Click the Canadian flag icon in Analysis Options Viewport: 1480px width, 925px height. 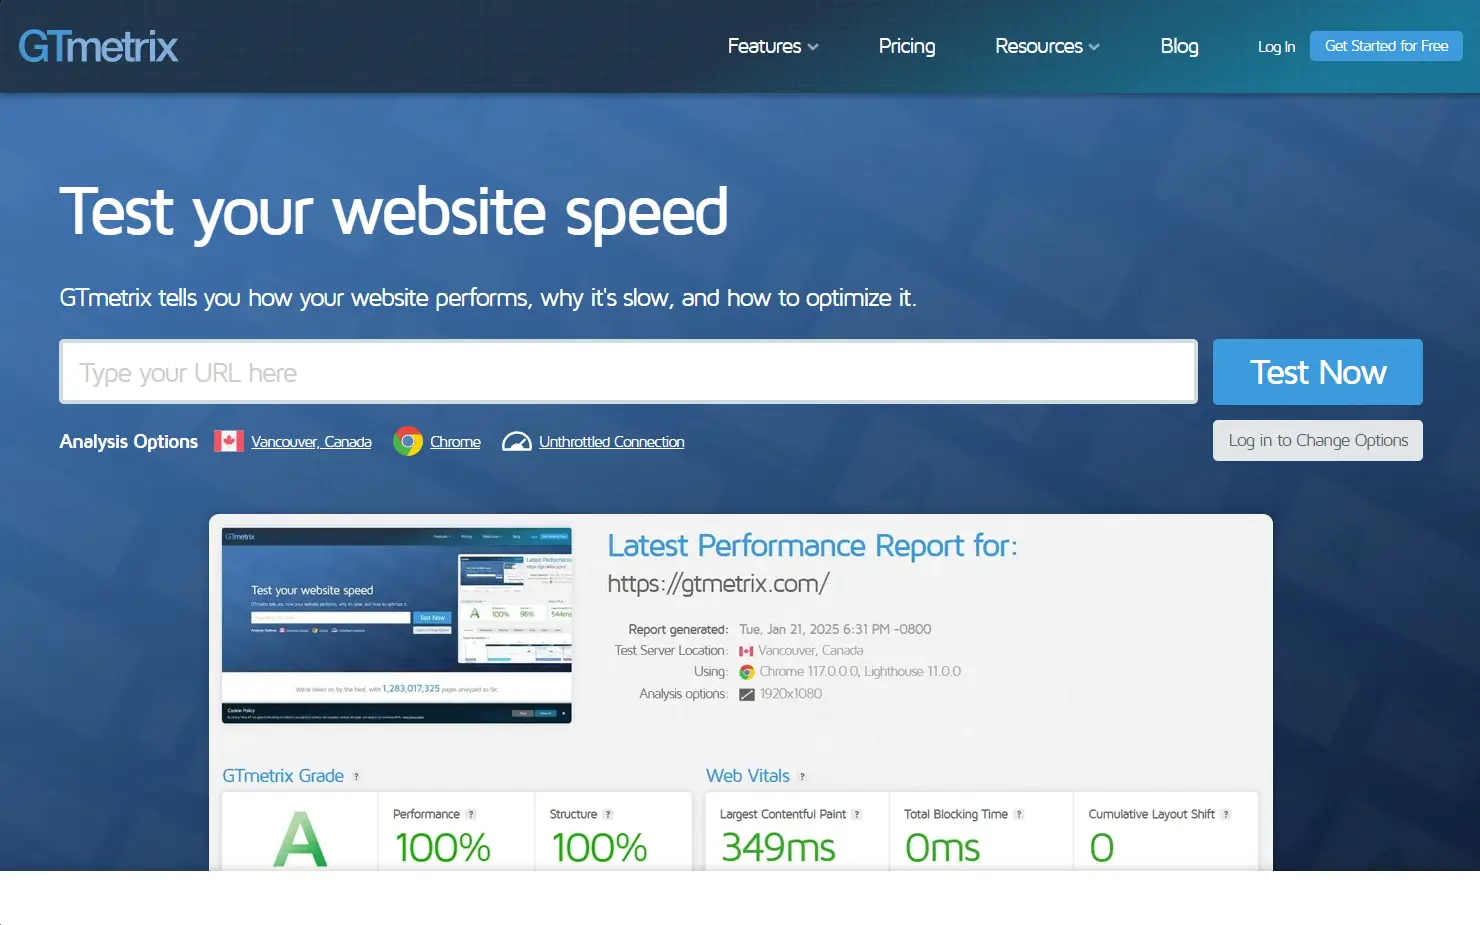coord(229,441)
